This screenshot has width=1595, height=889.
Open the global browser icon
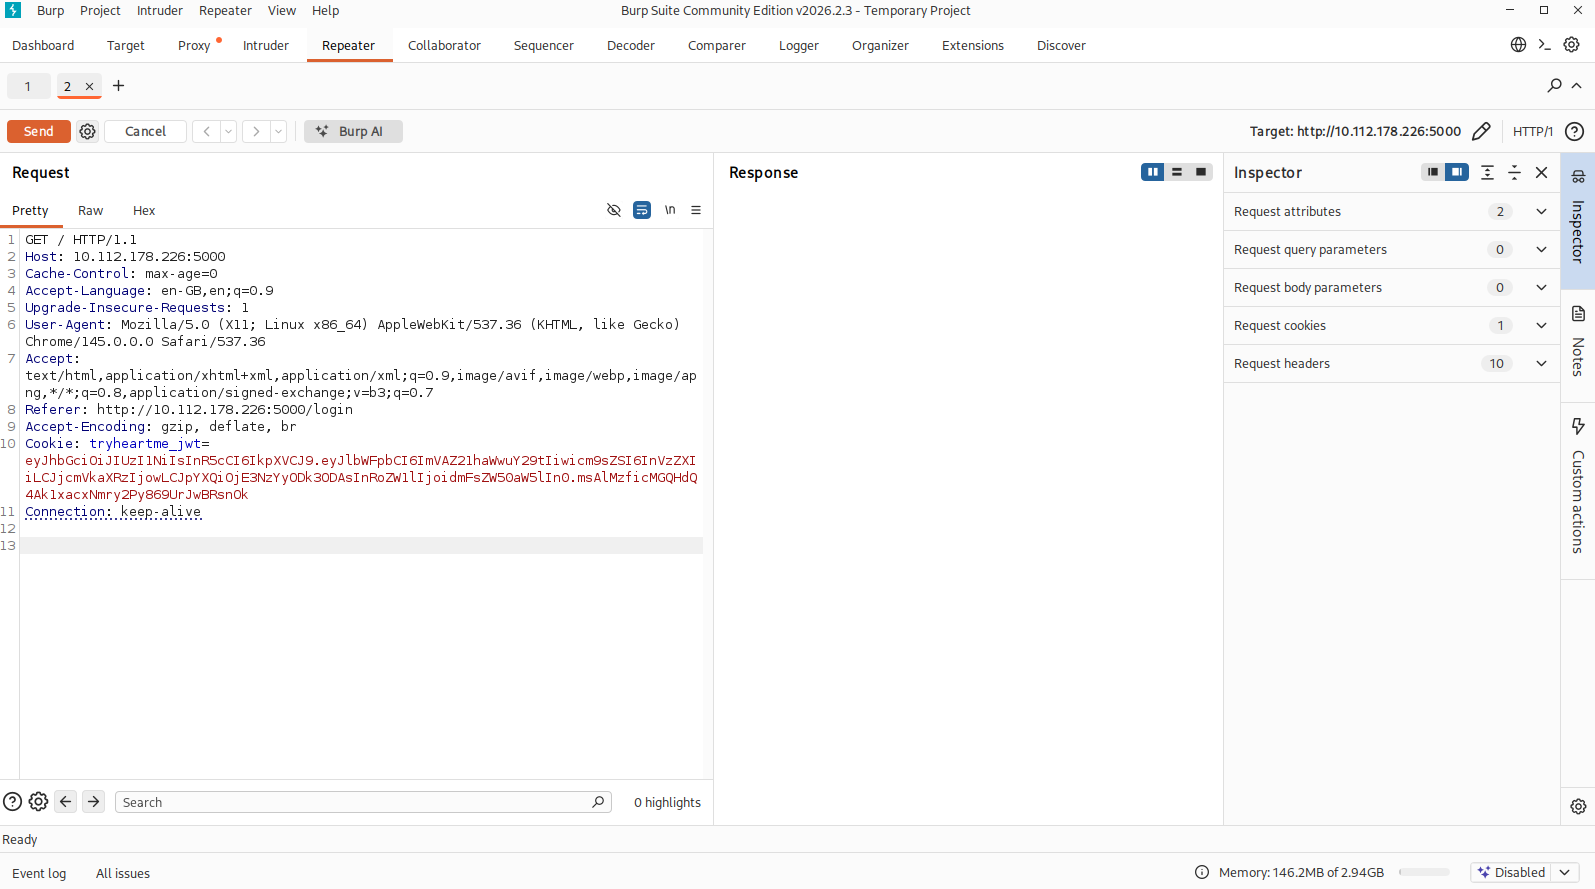pyautogui.click(x=1518, y=45)
